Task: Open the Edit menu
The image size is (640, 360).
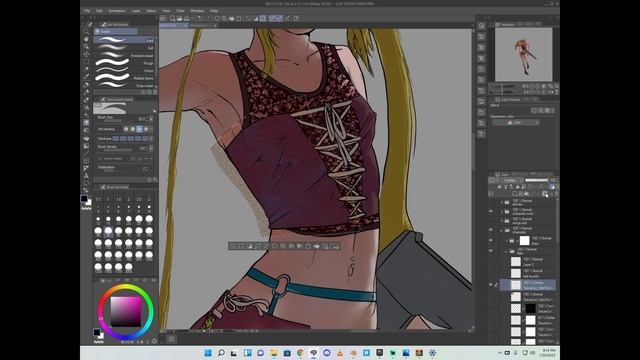Action: tap(99, 11)
